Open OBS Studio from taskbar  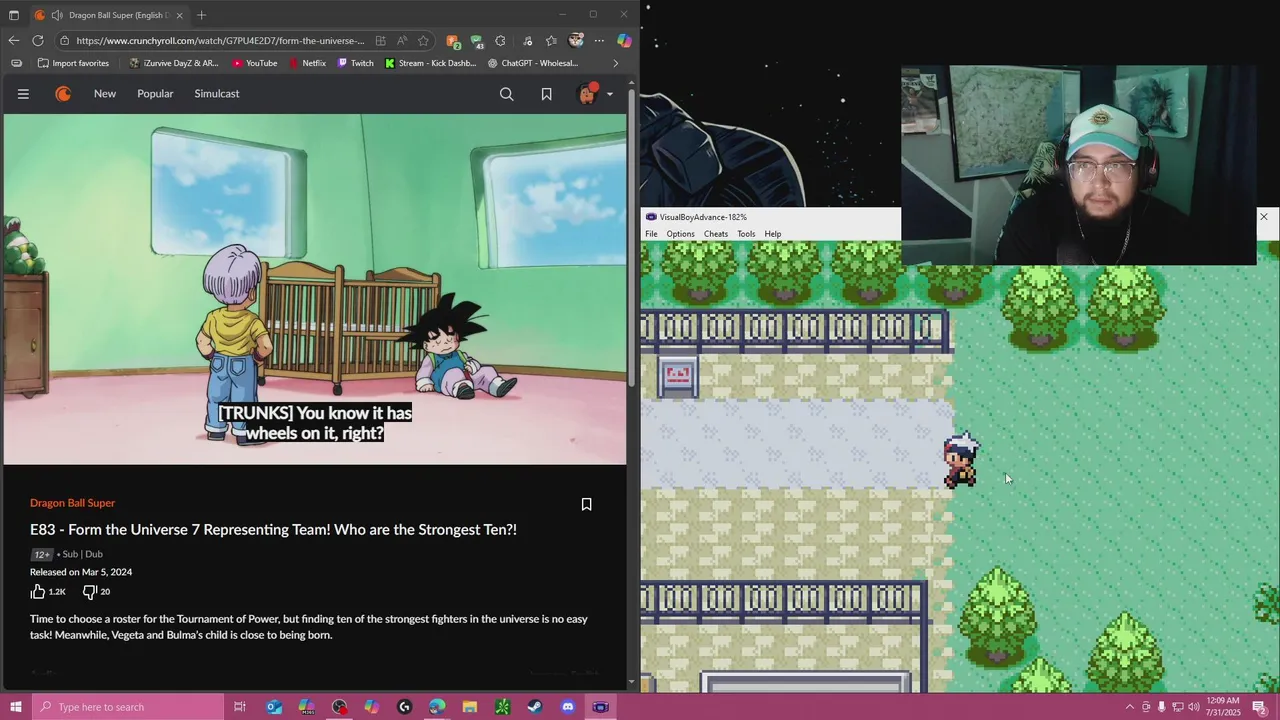tap(340, 707)
